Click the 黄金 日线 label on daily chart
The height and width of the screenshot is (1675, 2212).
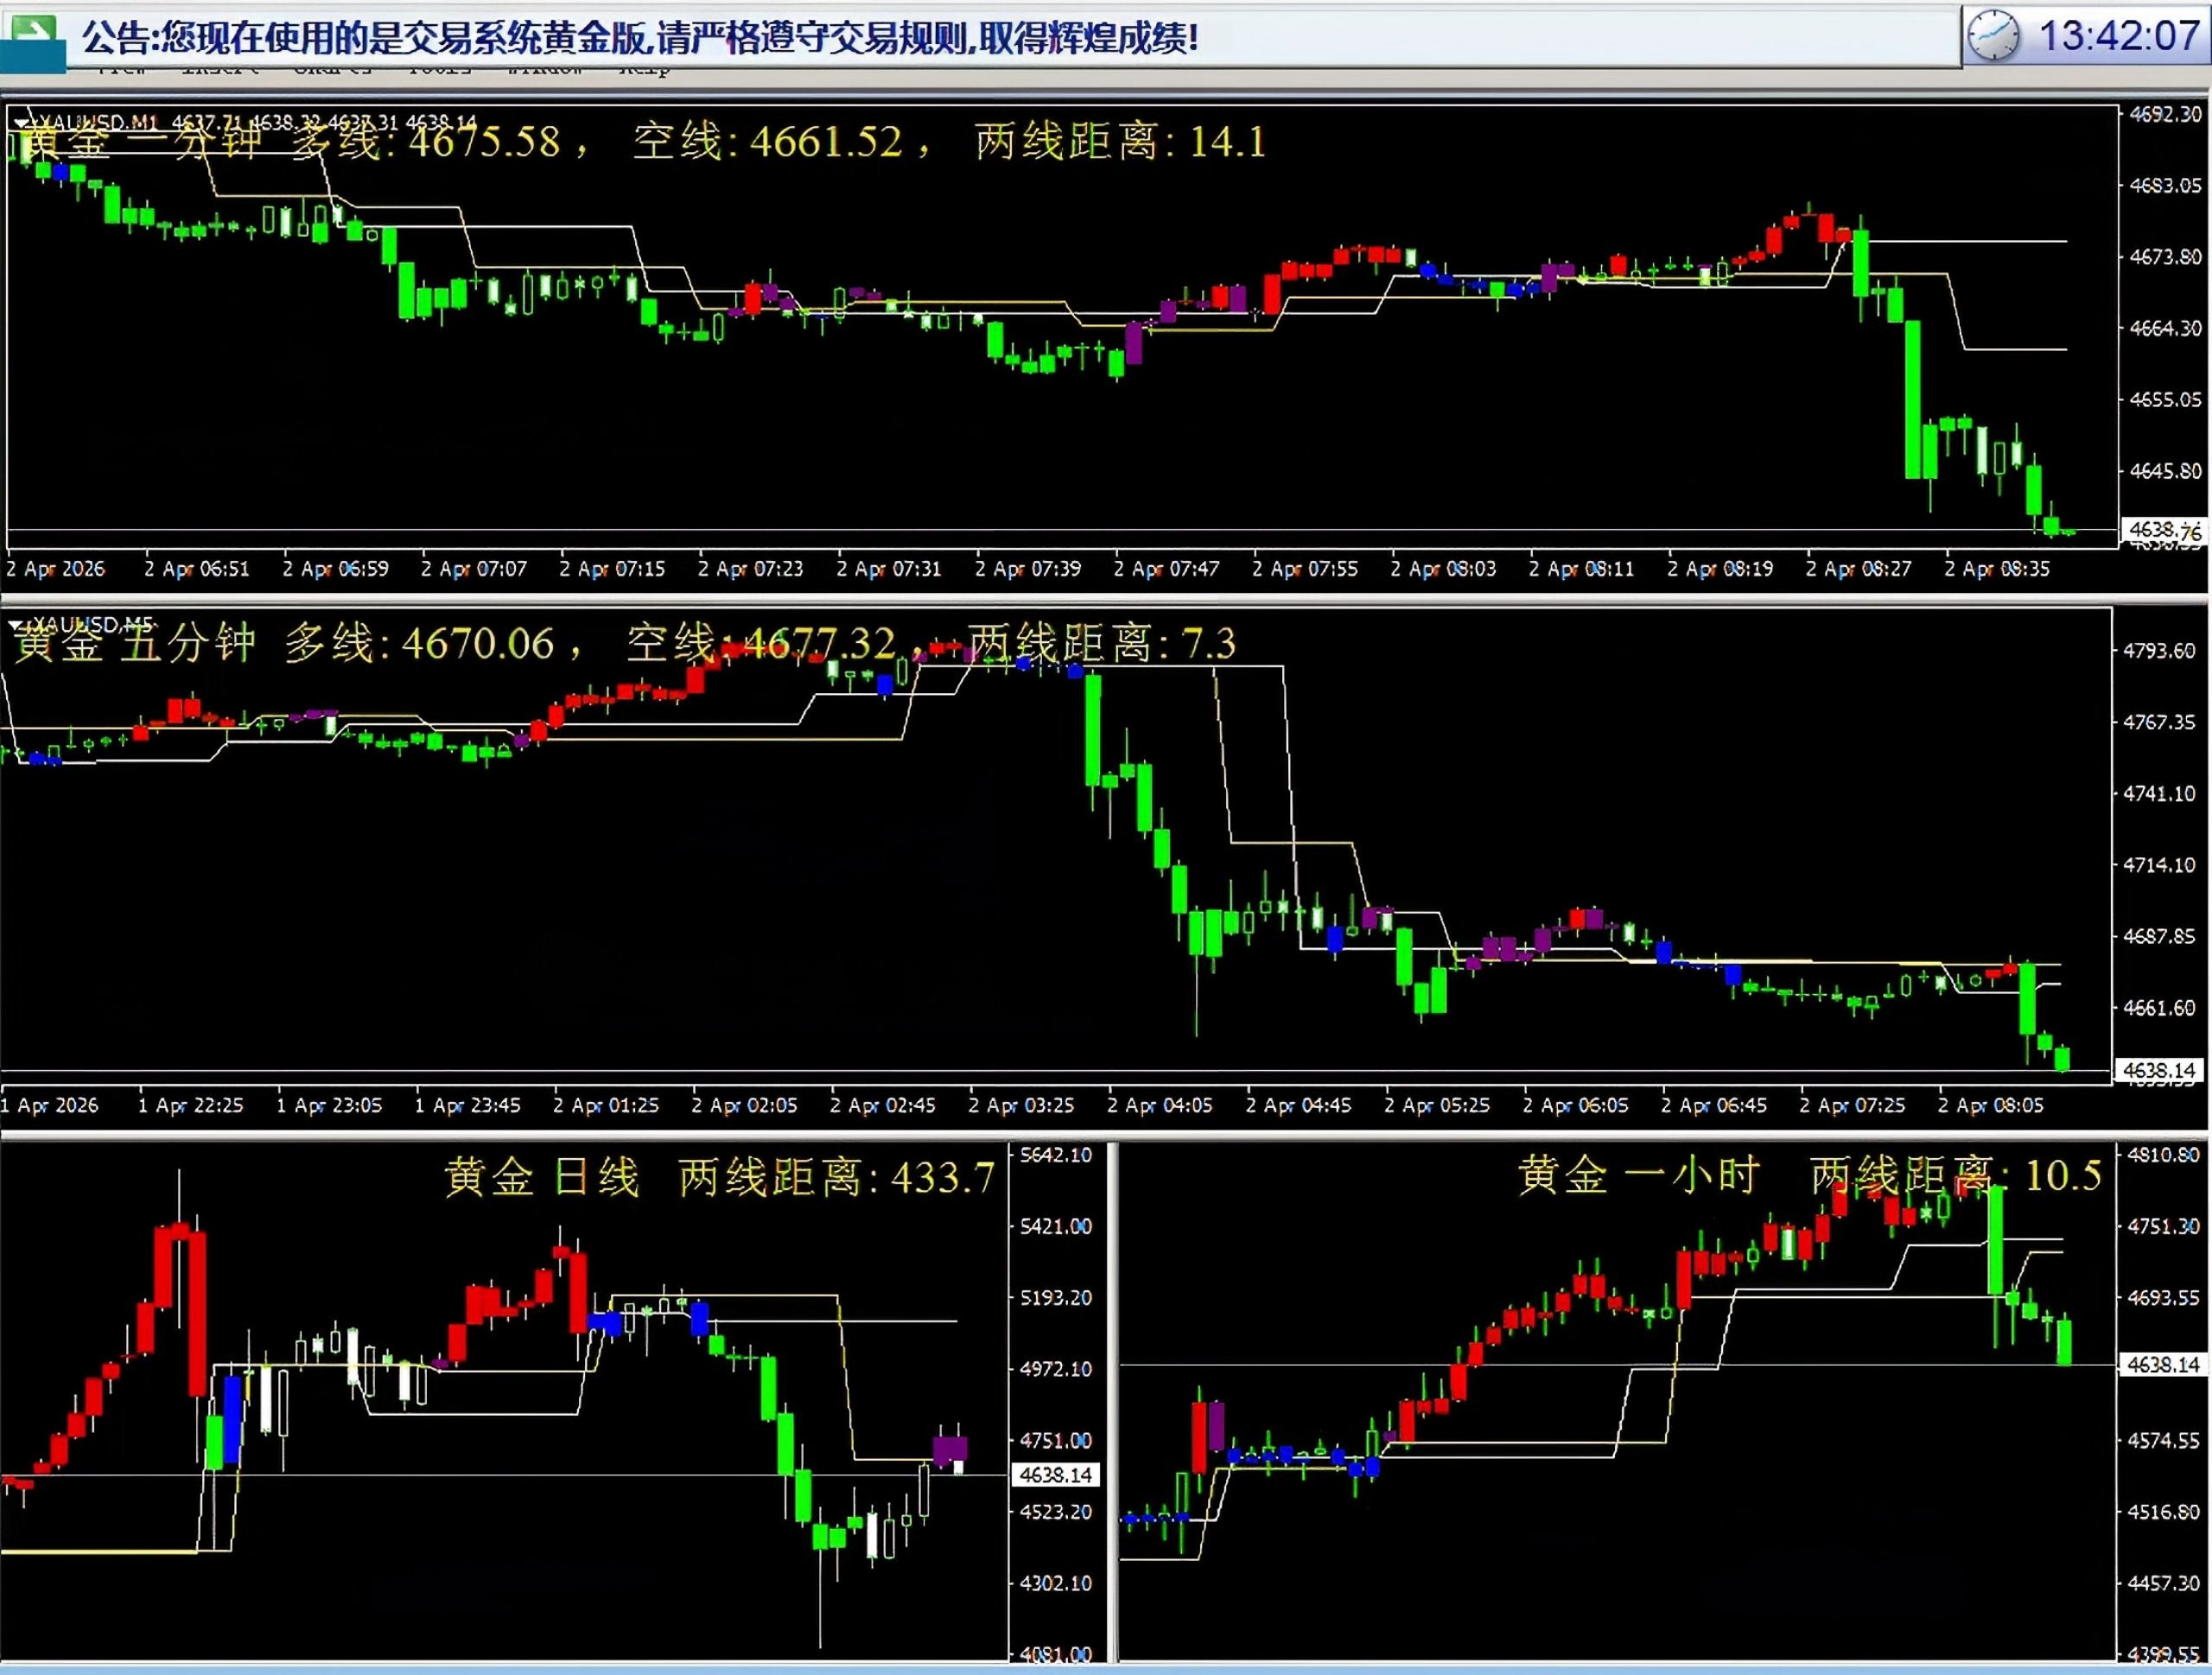point(541,1177)
